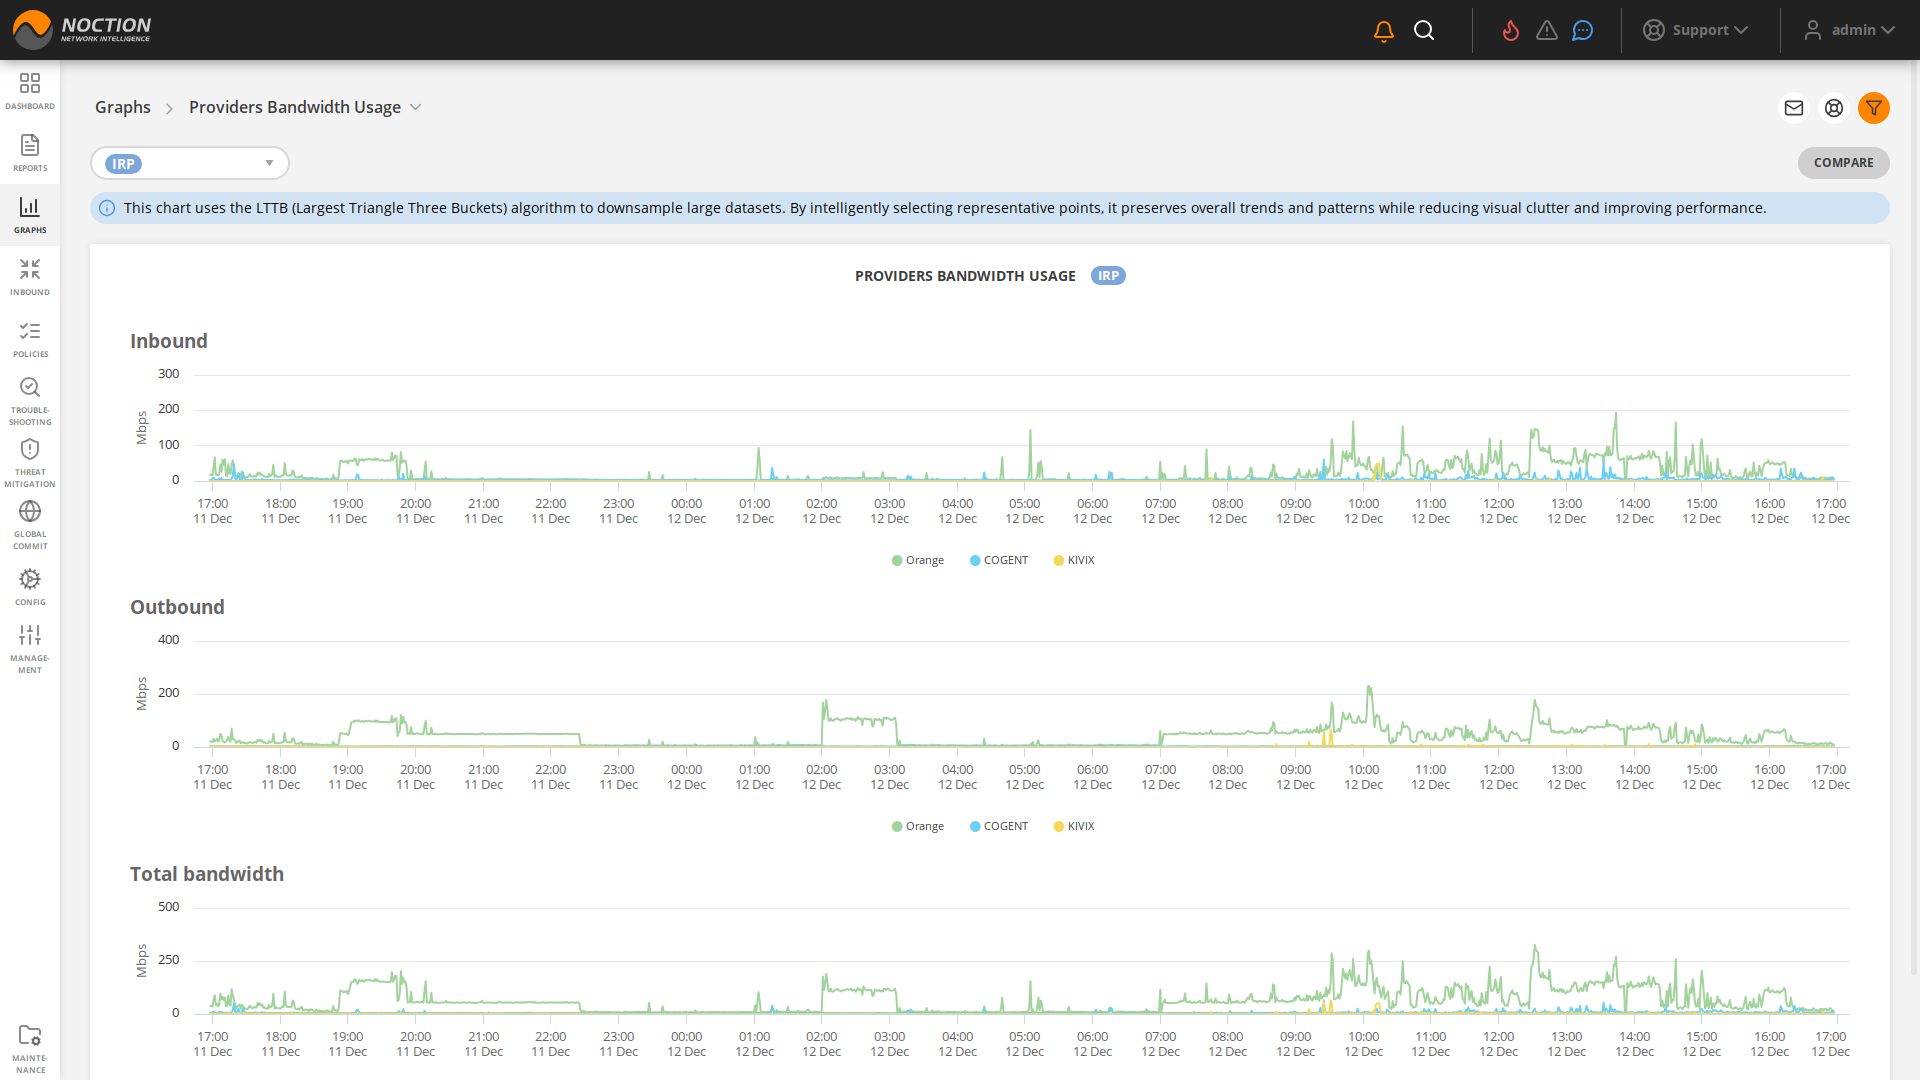Open the Troubleshooting panel
This screenshot has width=1920, height=1080.
point(30,396)
